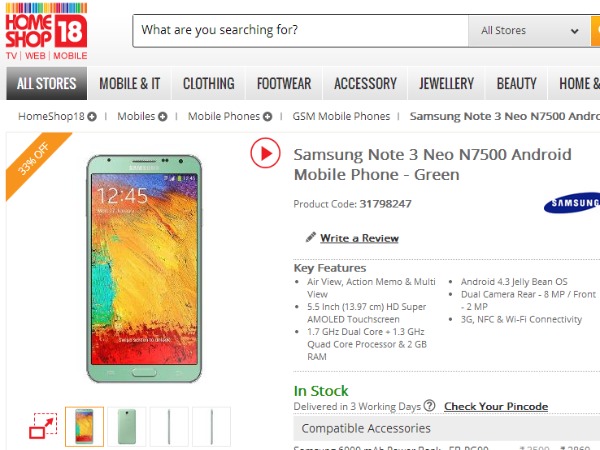This screenshot has width=600, height=450.
Task: Select the front-view phone thumbnail
Action: [84, 426]
